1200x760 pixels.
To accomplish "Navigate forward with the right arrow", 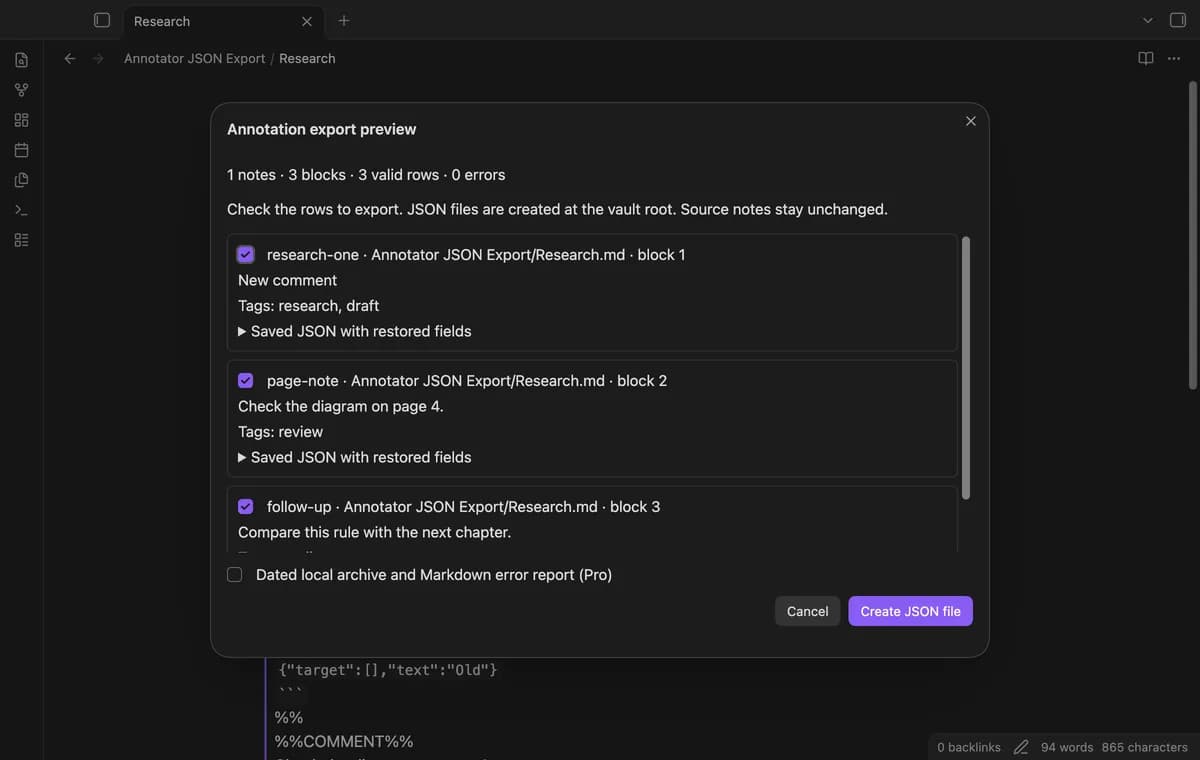I will (98, 58).
